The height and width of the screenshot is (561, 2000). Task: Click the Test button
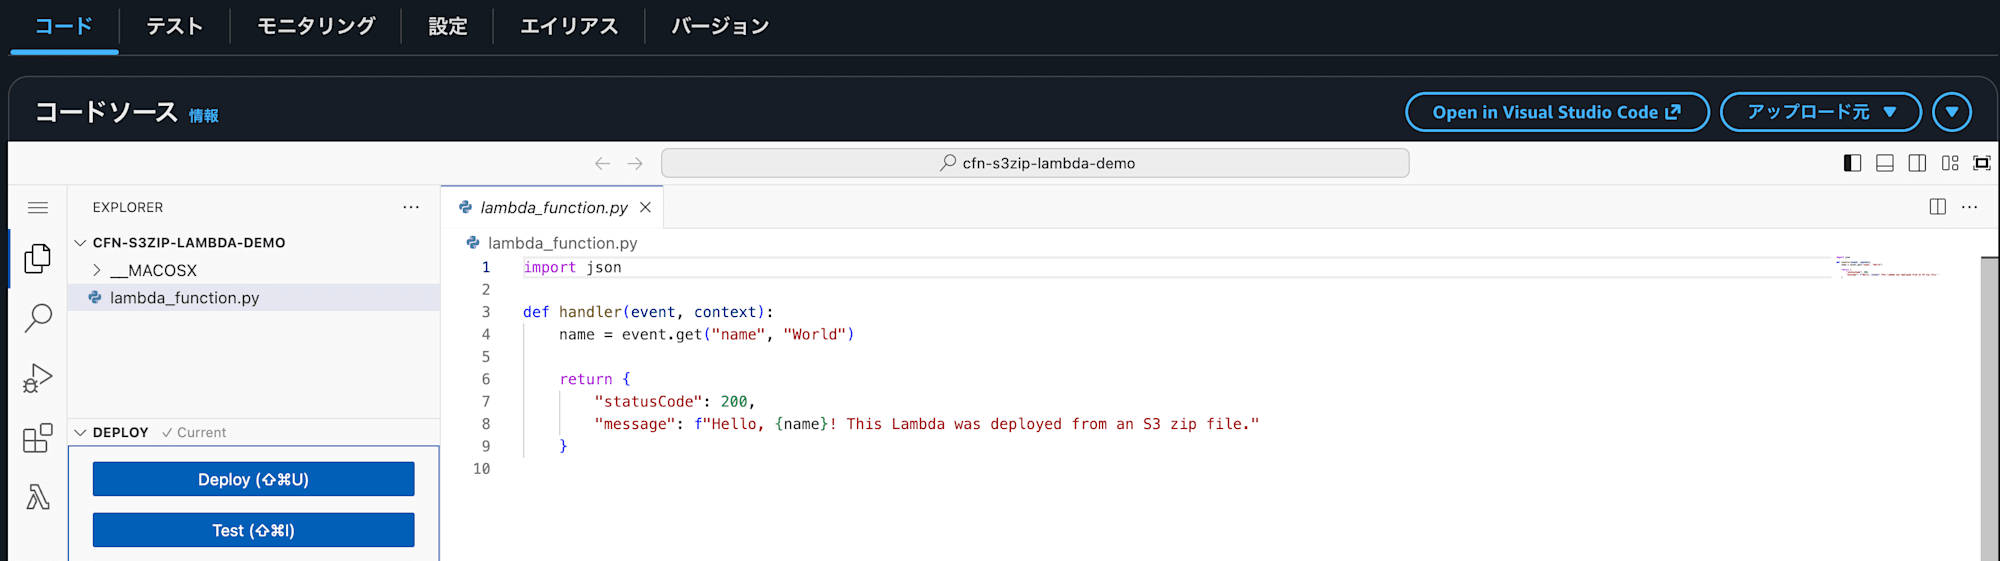click(253, 530)
